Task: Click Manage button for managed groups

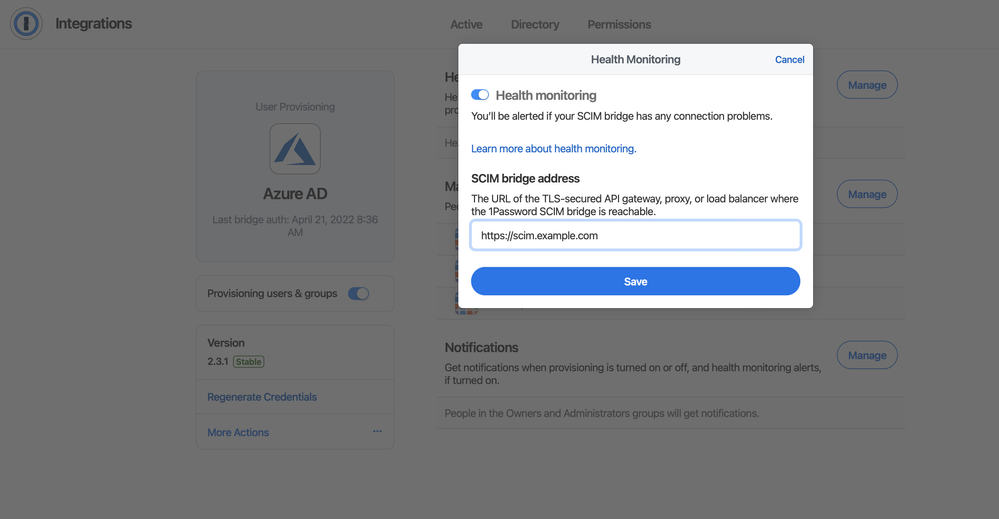Action: (x=867, y=194)
